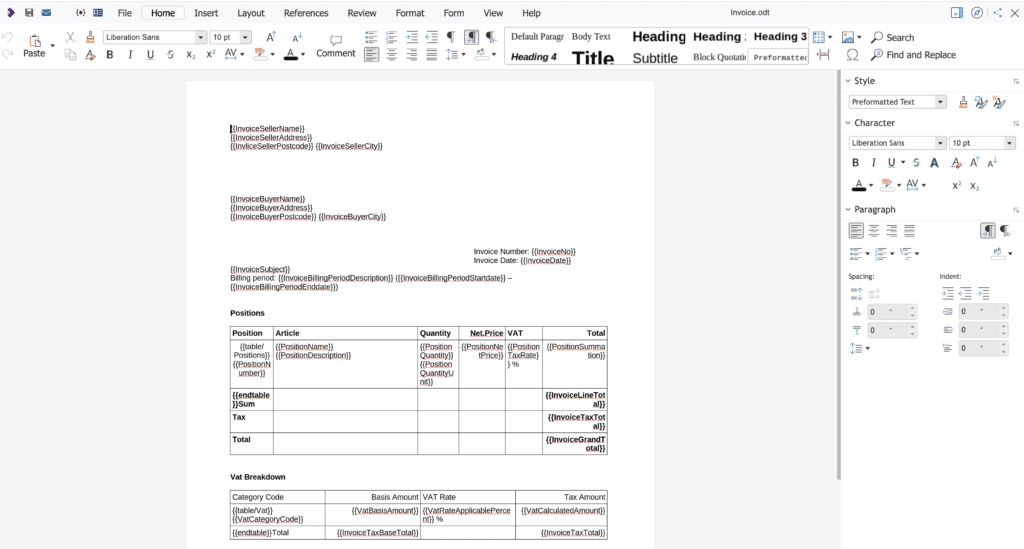The height and width of the screenshot is (549, 1024).
Task: Click the Cut scissors icon
Action: (70, 37)
